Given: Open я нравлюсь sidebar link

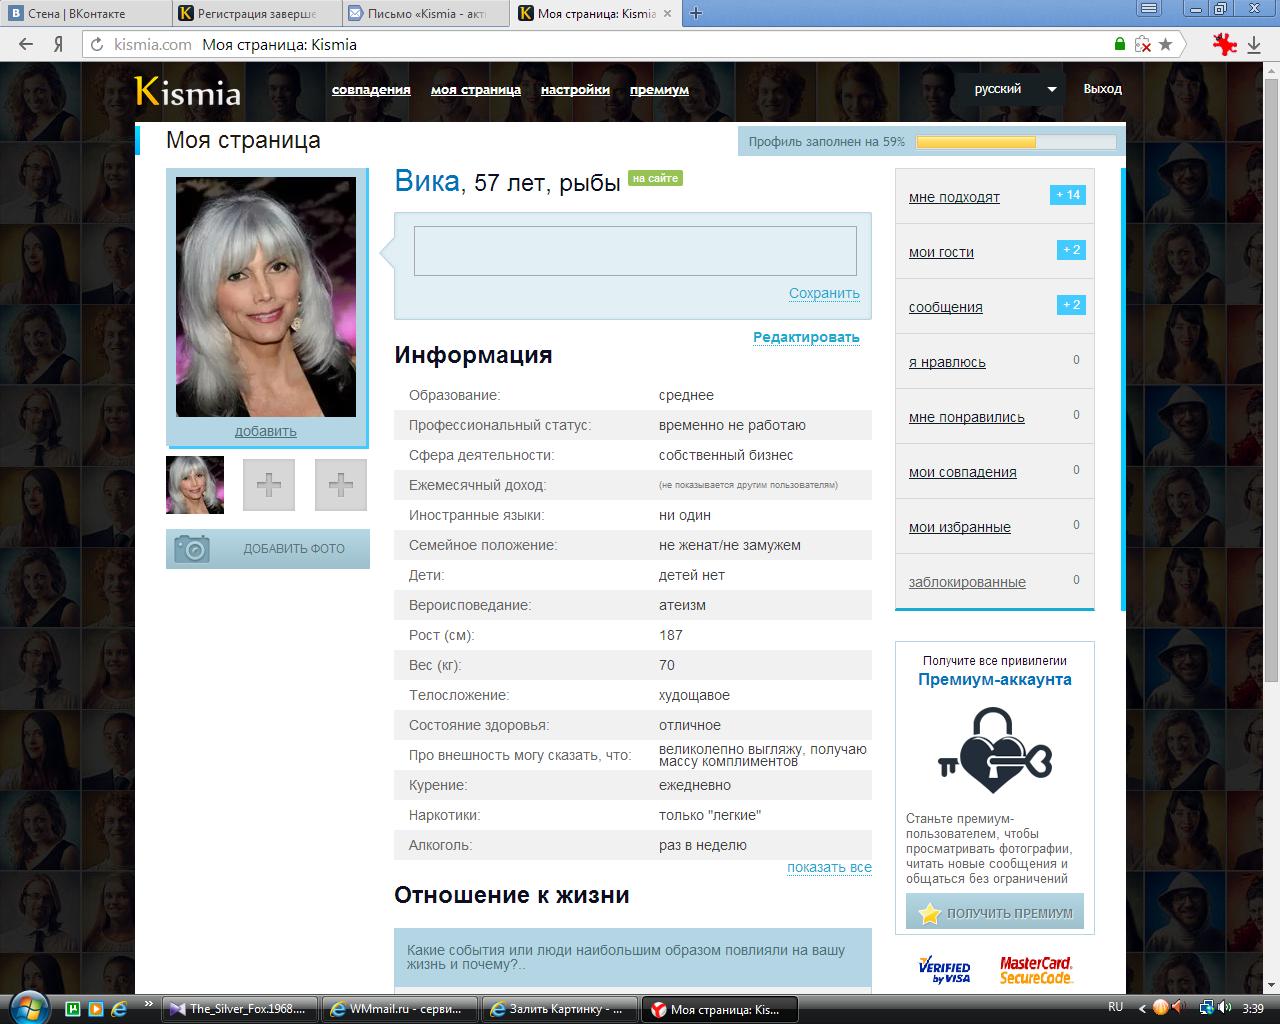Looking at the screenshot, I should coord(947,362).
